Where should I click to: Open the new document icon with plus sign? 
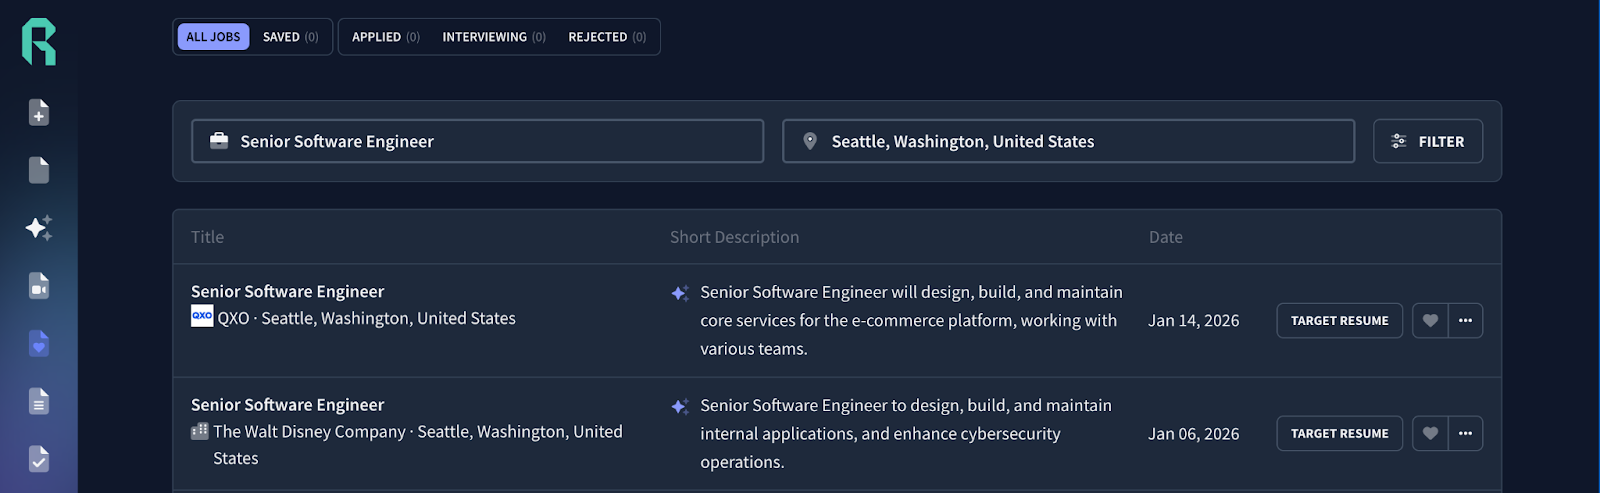[39, 113]
